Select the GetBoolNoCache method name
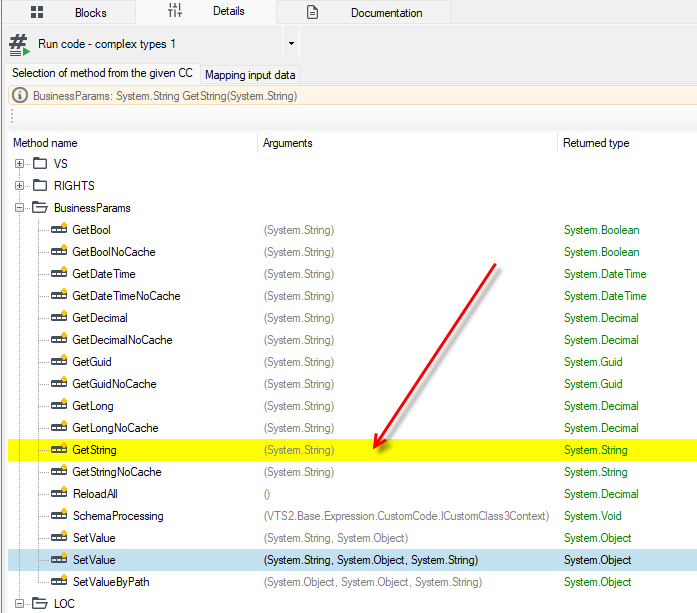Screen dimensions: 697x613 [114, 252]
